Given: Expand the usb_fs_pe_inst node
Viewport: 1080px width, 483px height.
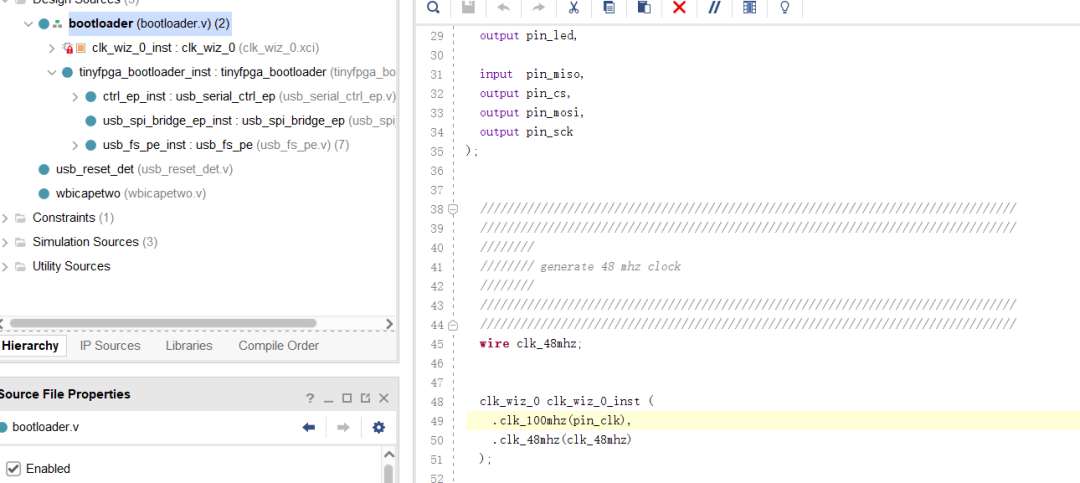Looking at the screenshot, I should pos(75,145).
